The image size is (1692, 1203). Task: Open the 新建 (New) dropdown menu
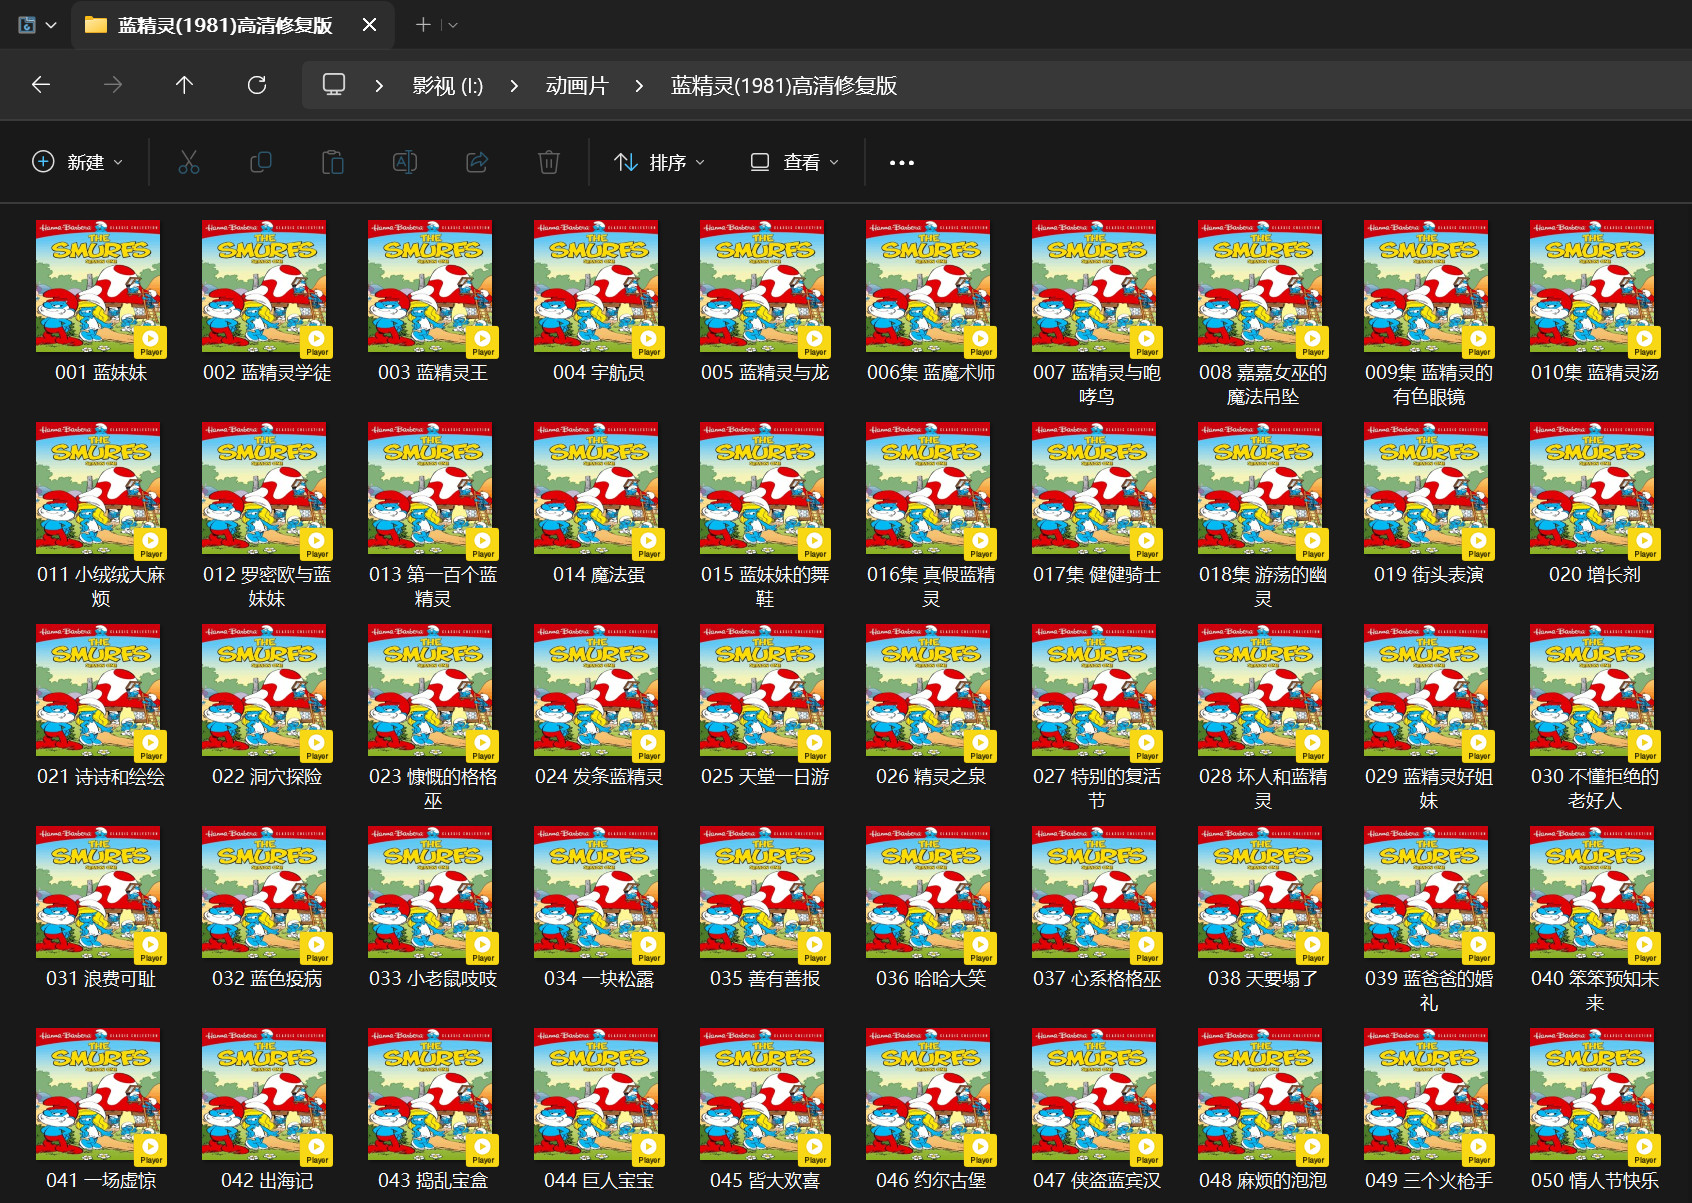[78, 162]
